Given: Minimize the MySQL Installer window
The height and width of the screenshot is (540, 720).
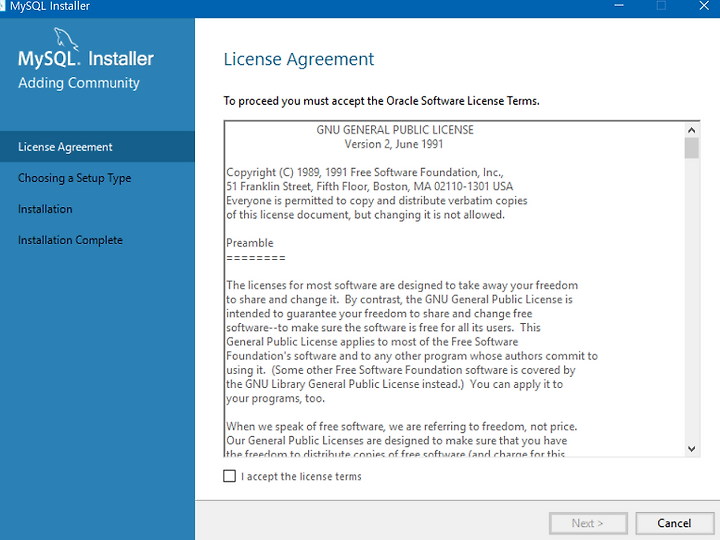Looking at the screenshot, I should [619, 6].
